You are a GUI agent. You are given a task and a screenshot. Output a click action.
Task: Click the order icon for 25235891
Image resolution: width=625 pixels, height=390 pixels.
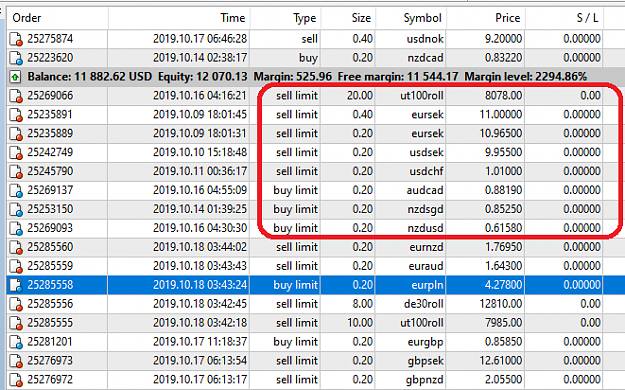click(x=16, y=115)
